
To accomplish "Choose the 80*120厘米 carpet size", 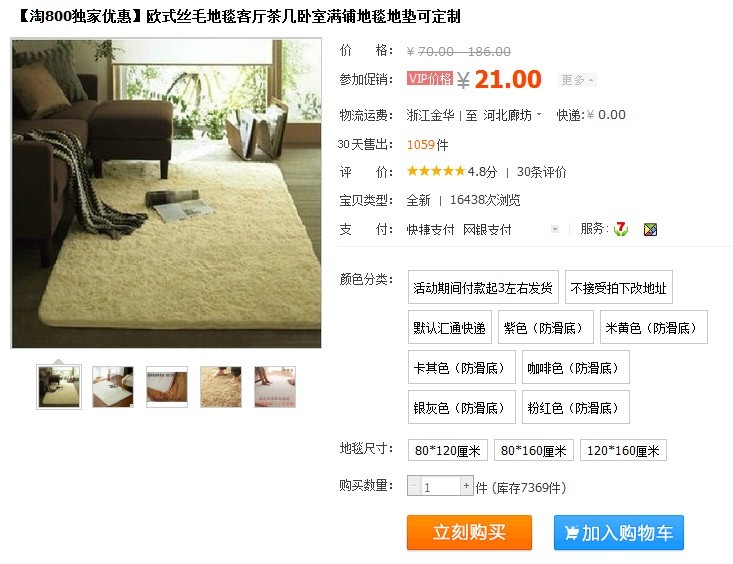I will point(448,450).
